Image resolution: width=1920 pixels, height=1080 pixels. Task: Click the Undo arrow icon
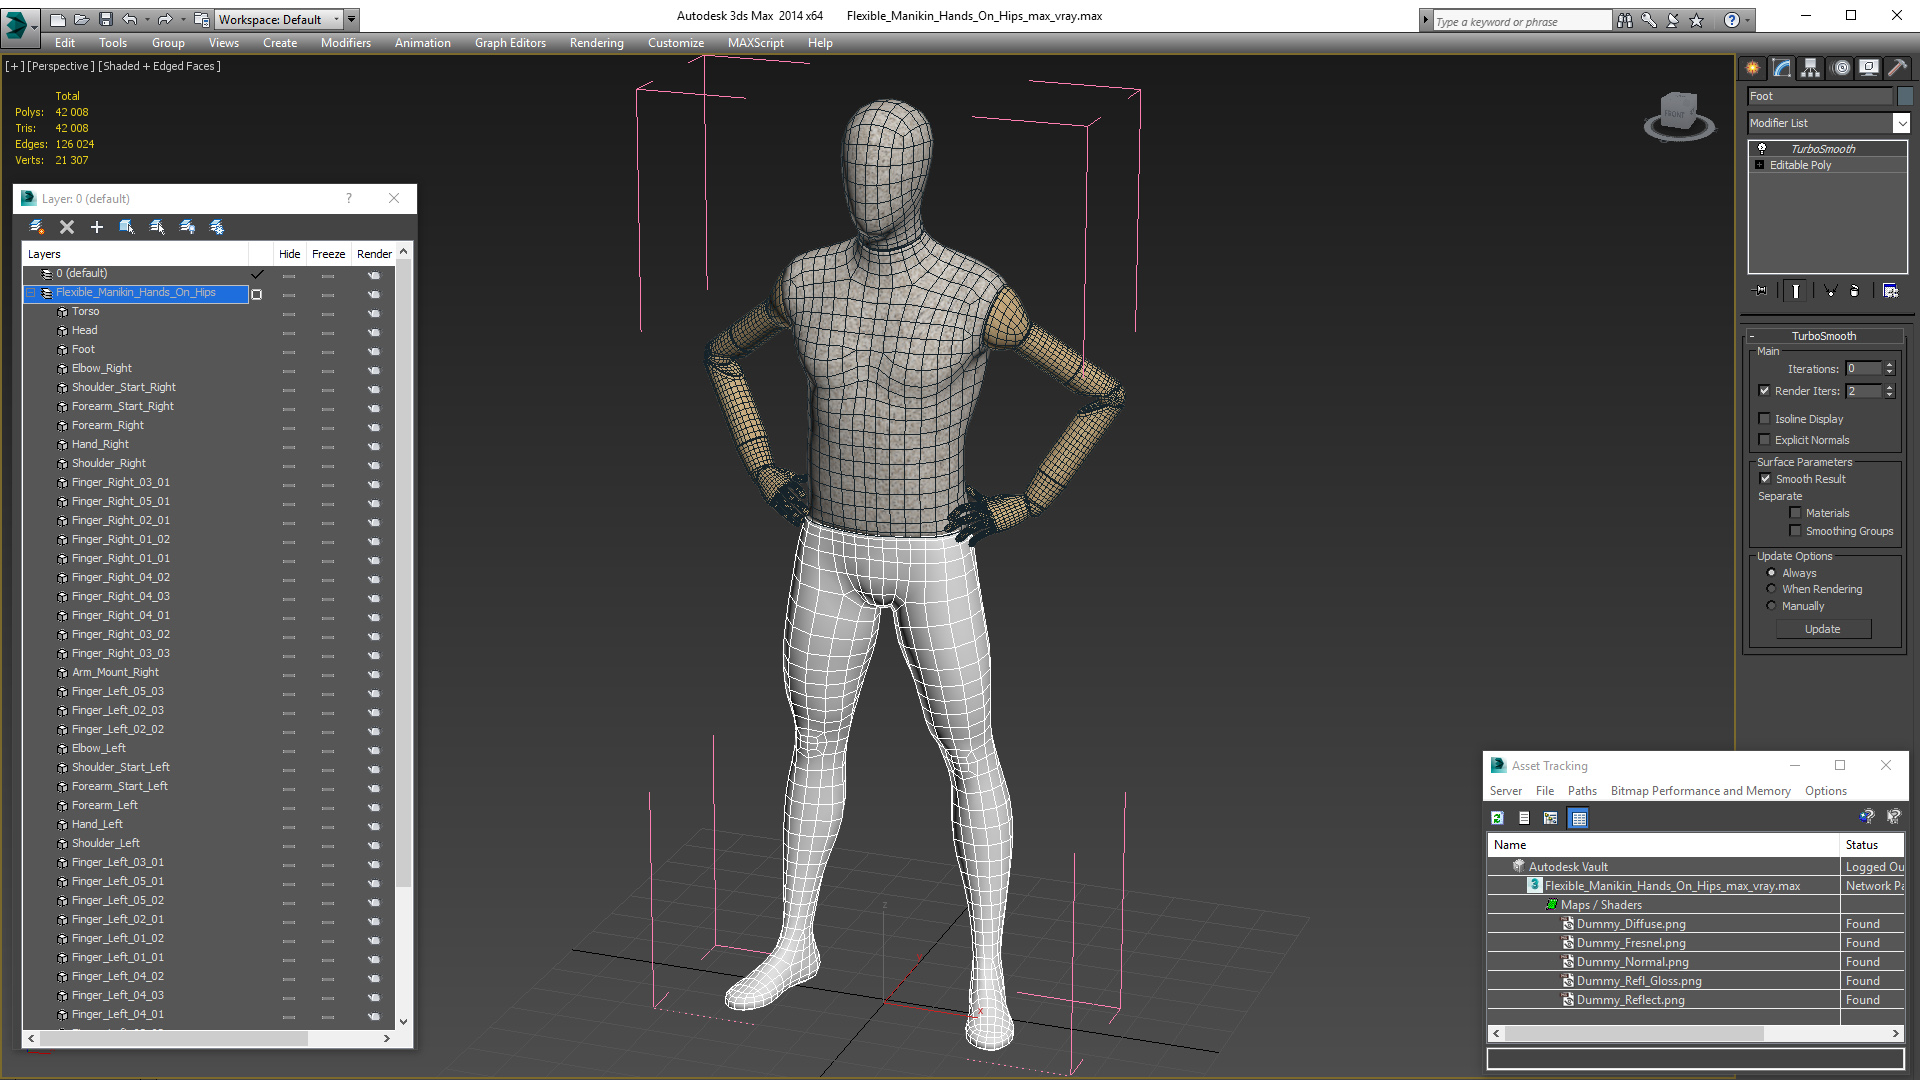tap(130, 19)
